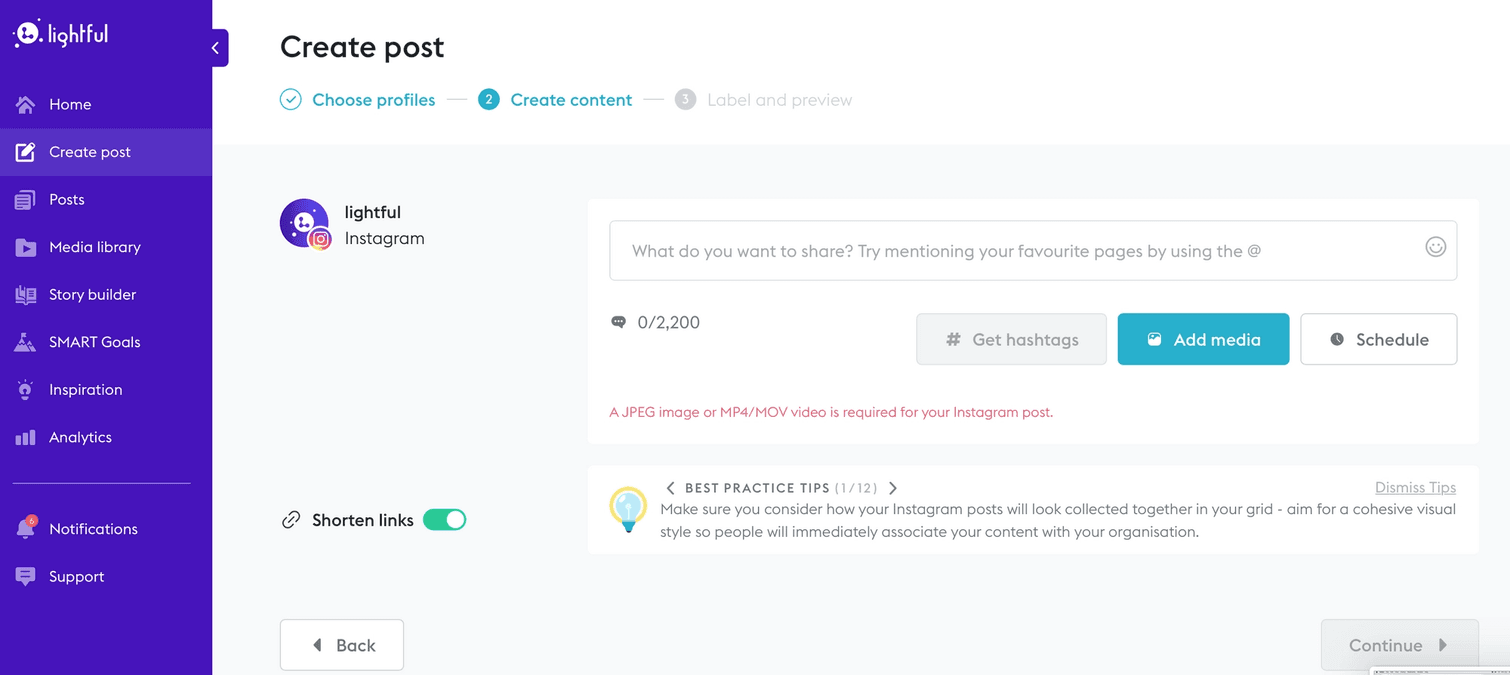This screenshot has height=675, width=1510.
Task: Click the Lightful Instagram profile avatar
Action: 305,223
